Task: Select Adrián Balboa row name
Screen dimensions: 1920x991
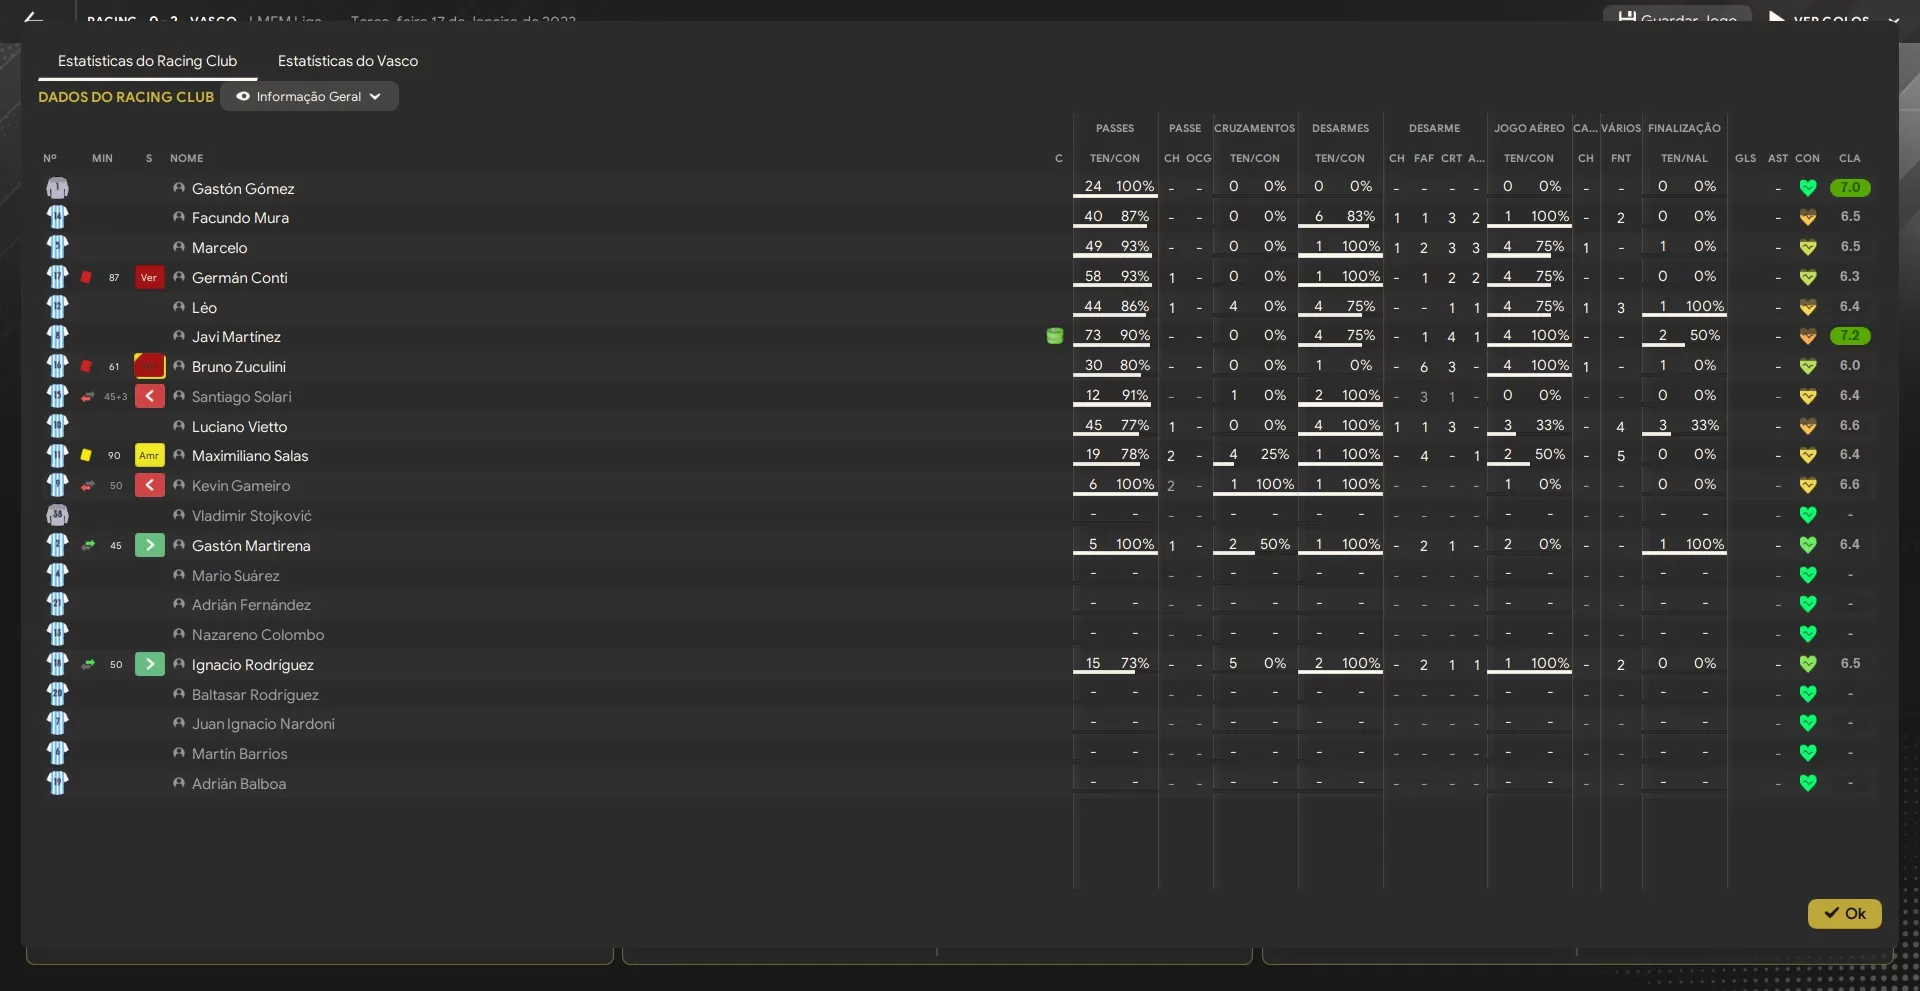Action: (239, 784)
